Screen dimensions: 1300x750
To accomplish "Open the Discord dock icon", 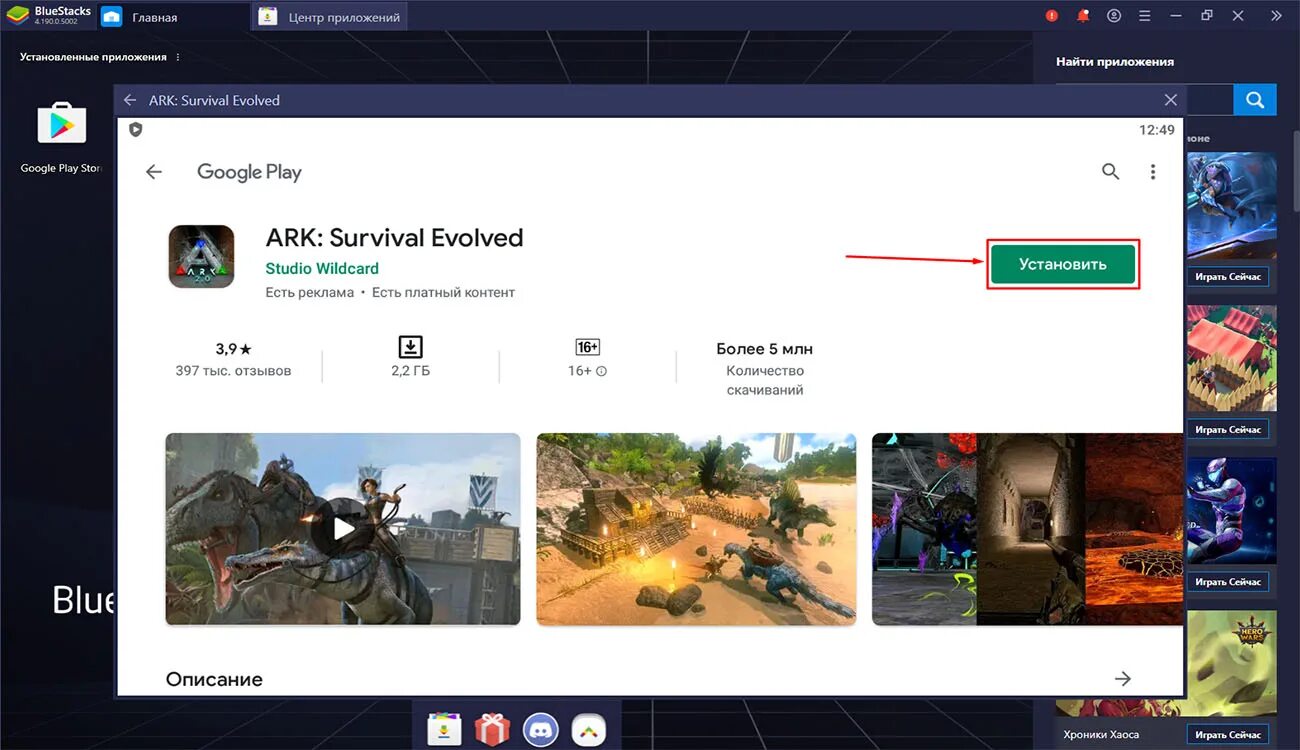I will point(541,730).
